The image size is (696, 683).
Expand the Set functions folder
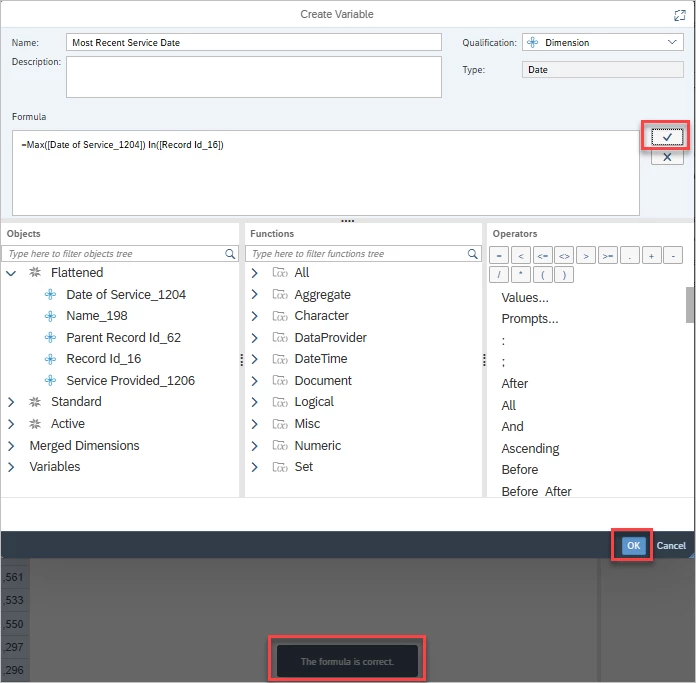(x=255, y=467)
